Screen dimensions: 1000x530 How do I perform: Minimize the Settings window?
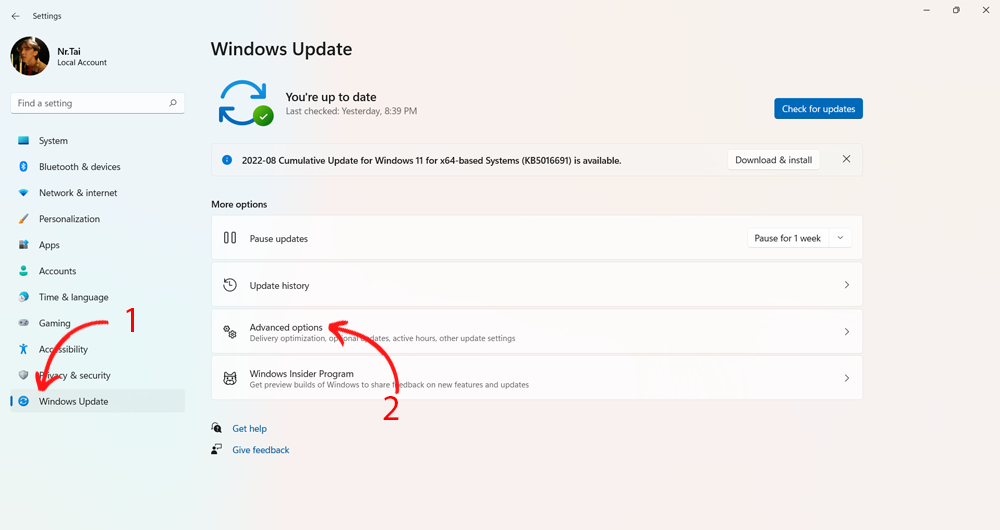[x=927, y=10]
